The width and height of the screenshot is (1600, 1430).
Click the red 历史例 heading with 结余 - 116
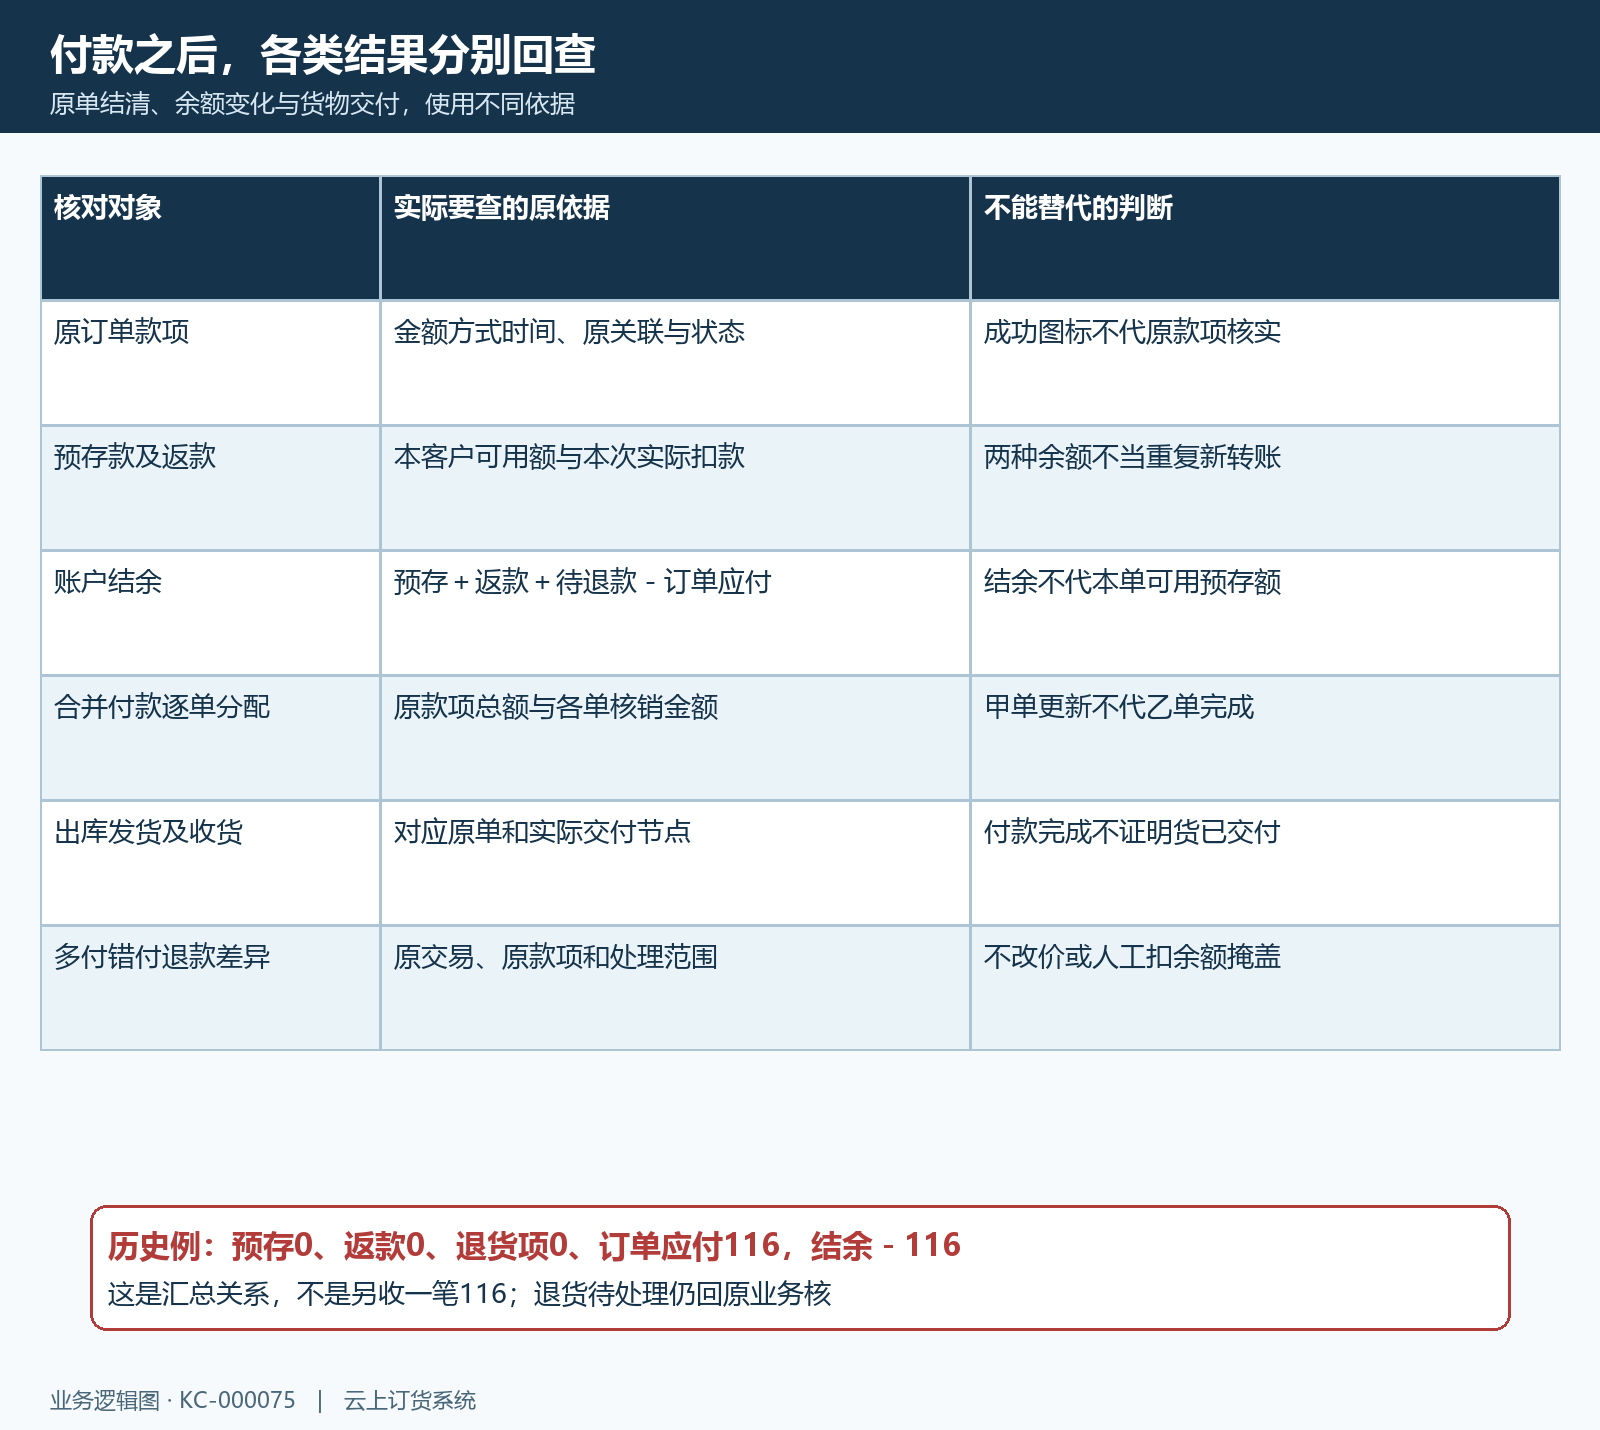click(x=534, y=1246)
